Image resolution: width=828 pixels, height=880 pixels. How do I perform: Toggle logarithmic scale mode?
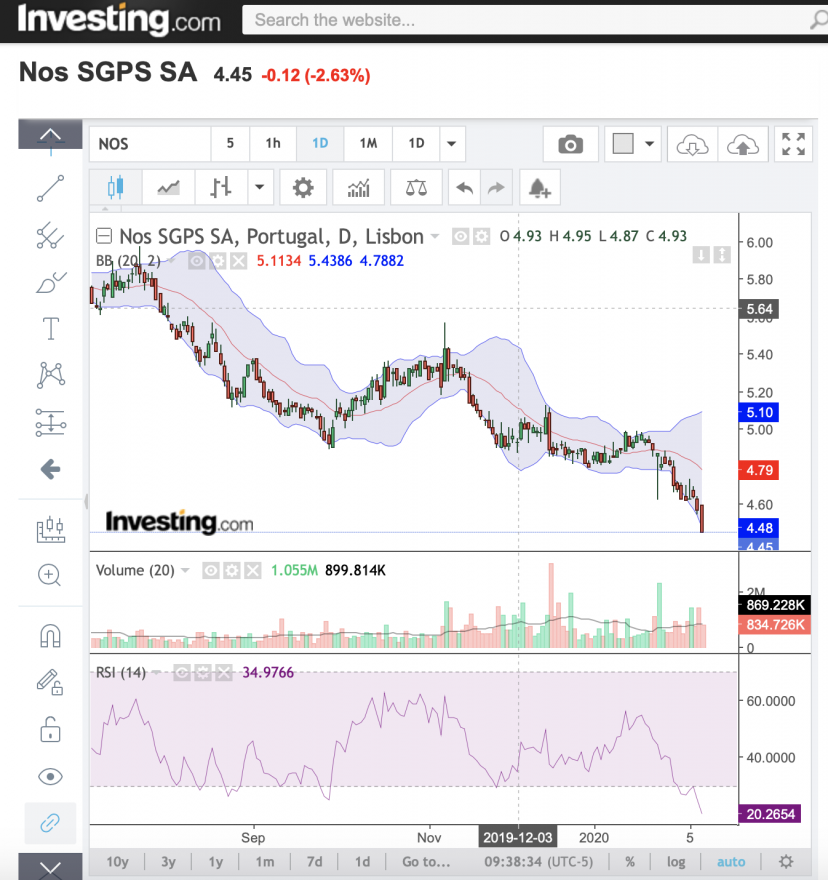(676, 861)
